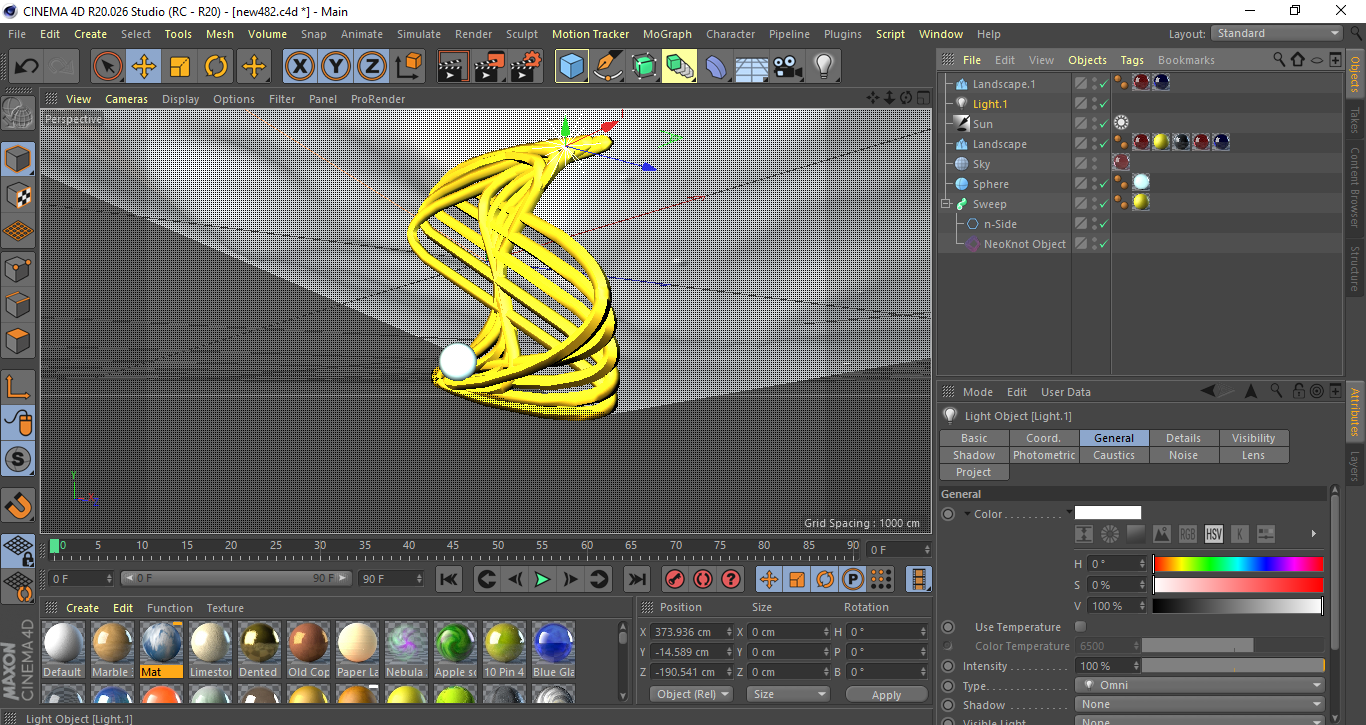The image size is (1366, 725).
Task: Switch to Texture mode icon
Action: click(x=19, y=196)
